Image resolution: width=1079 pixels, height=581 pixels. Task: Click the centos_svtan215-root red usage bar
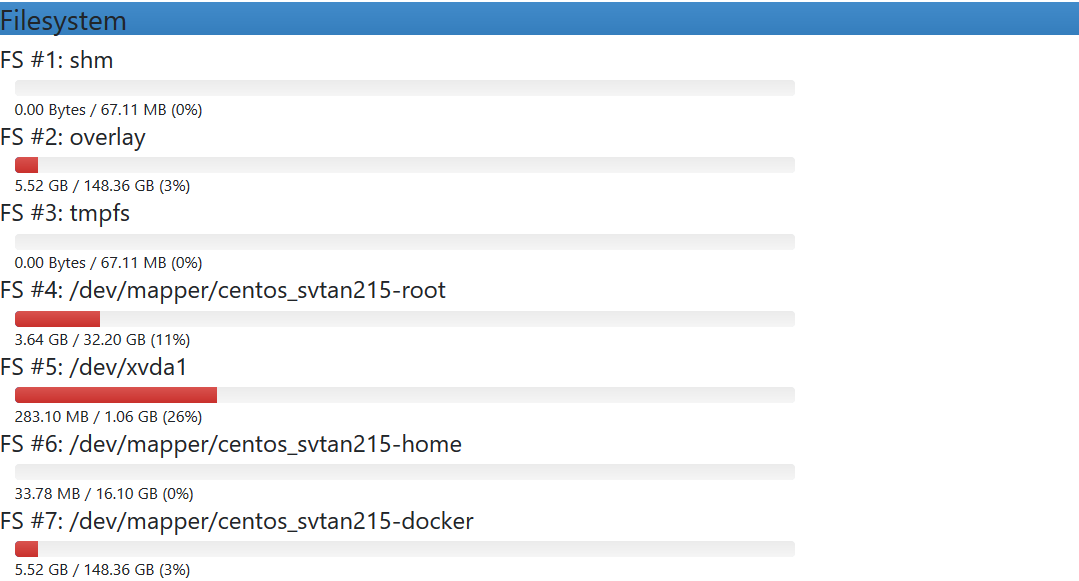[x=57, y=319]
